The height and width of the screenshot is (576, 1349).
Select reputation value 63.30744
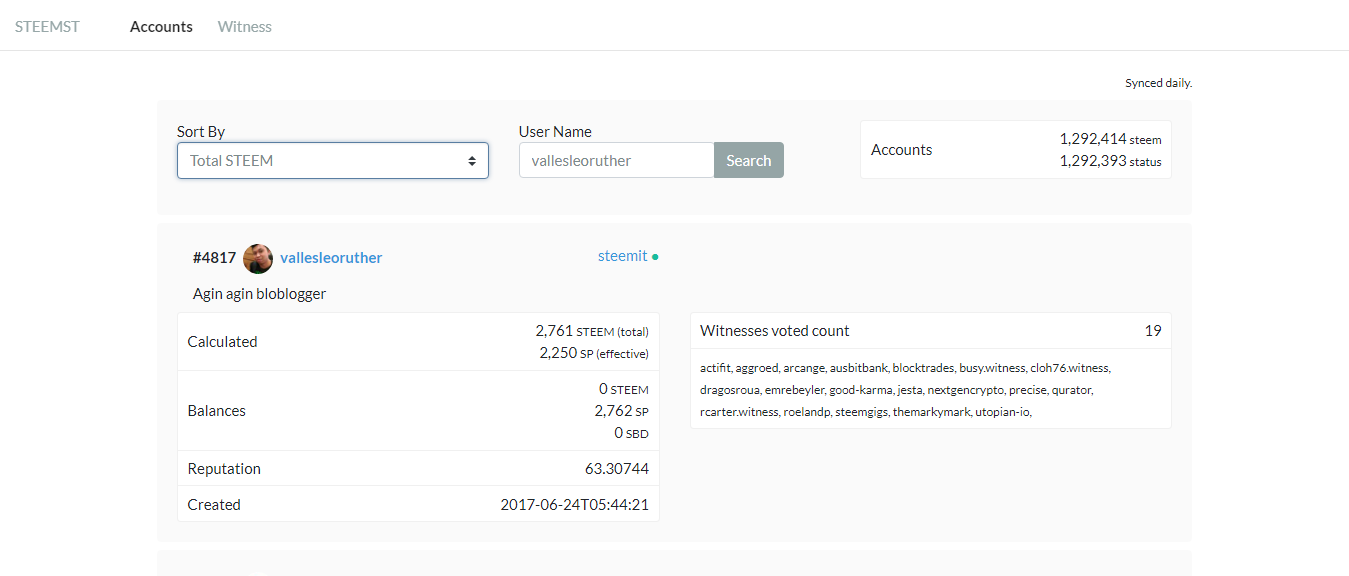coord(617,468)
